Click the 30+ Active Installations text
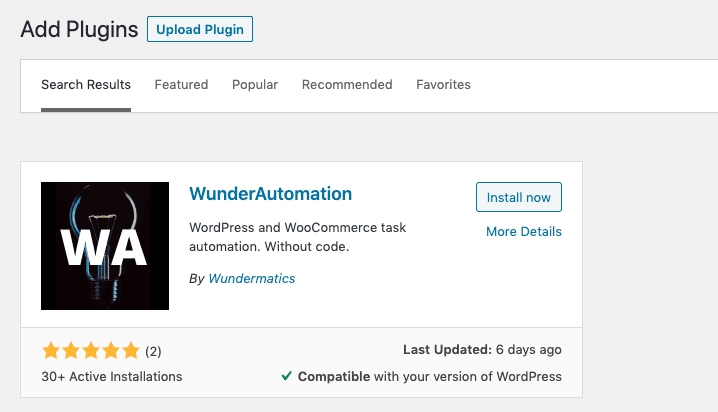Screen dimensions: 718x412 [112, 377]
